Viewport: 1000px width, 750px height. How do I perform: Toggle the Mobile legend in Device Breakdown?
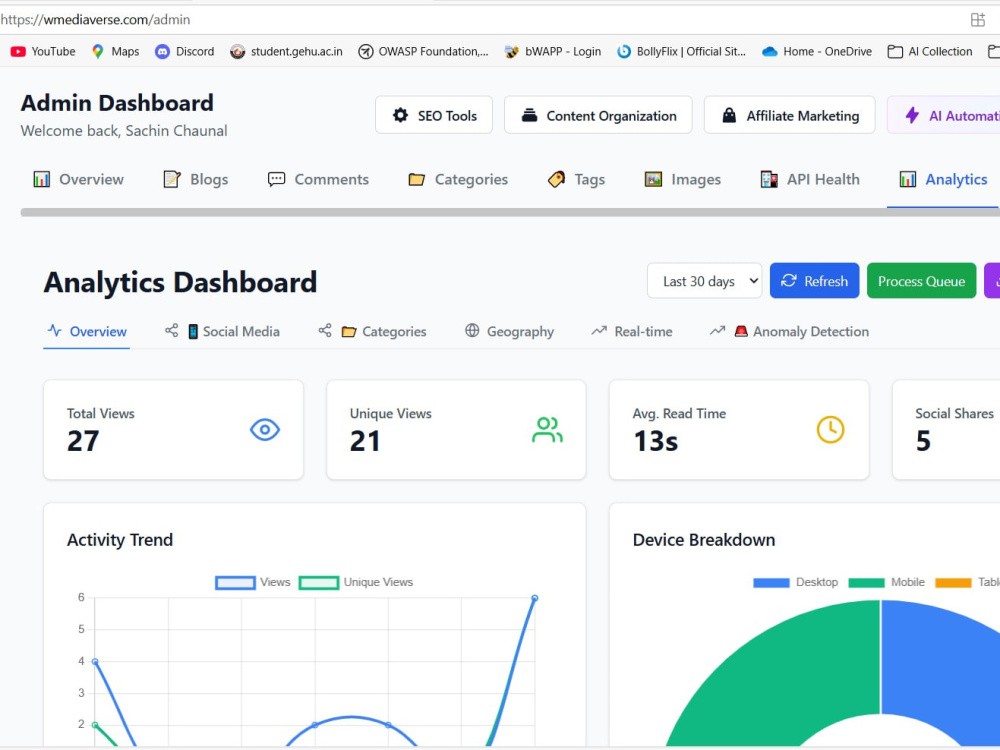(x=886, y=582)
